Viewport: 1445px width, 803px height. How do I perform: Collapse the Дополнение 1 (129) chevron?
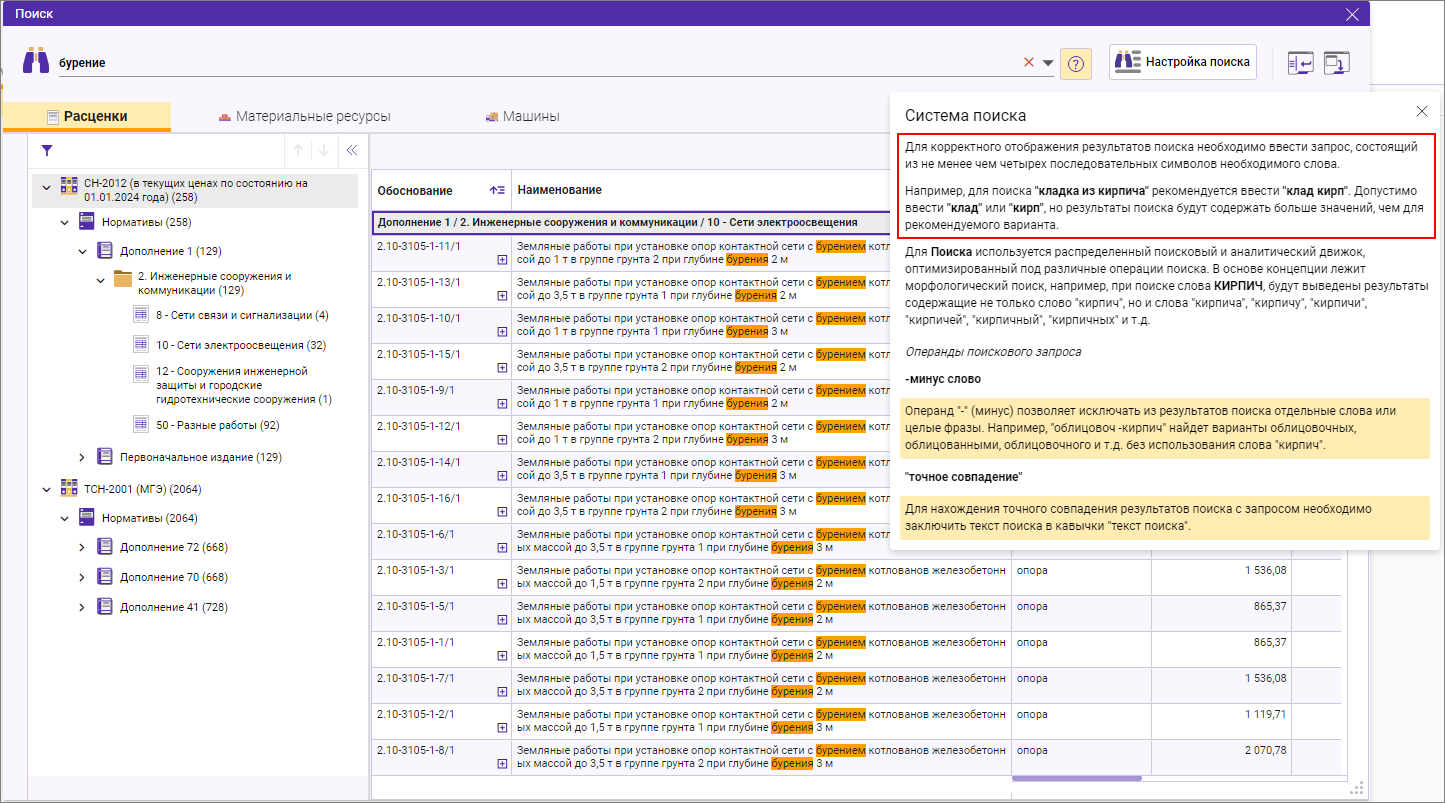pyautogui.click(x=82, y=251)
